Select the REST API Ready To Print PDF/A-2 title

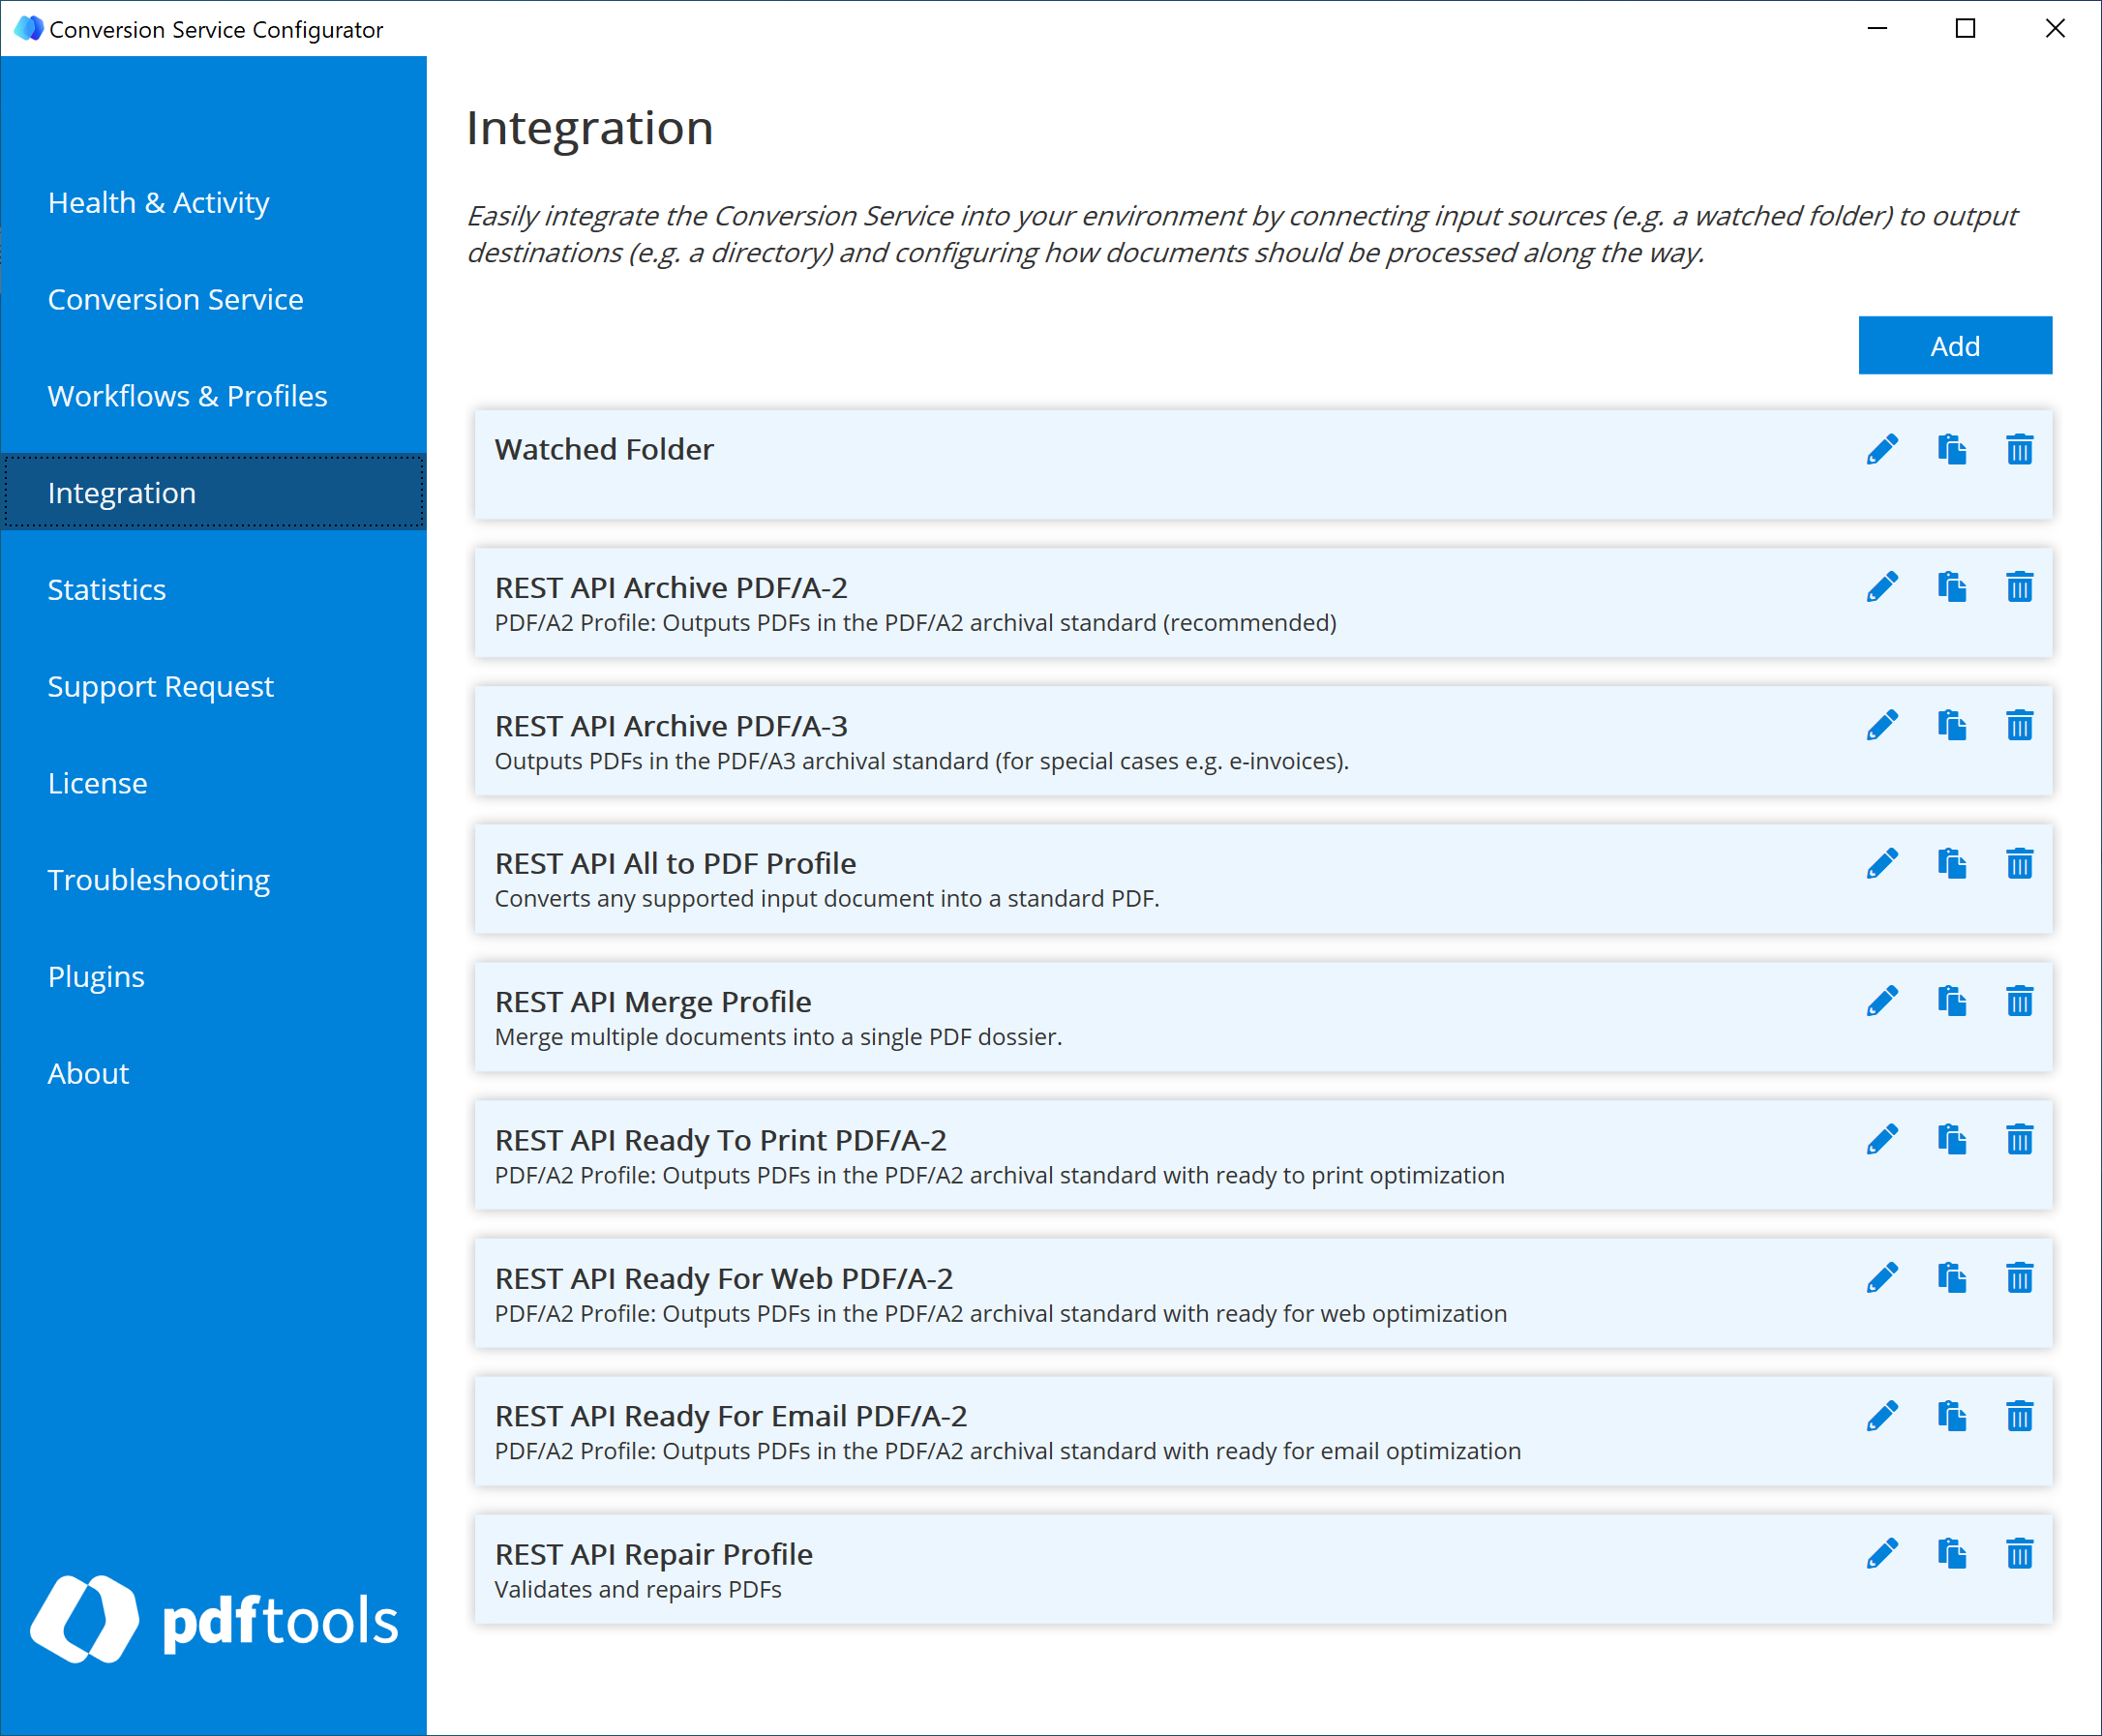point(720,1140)
